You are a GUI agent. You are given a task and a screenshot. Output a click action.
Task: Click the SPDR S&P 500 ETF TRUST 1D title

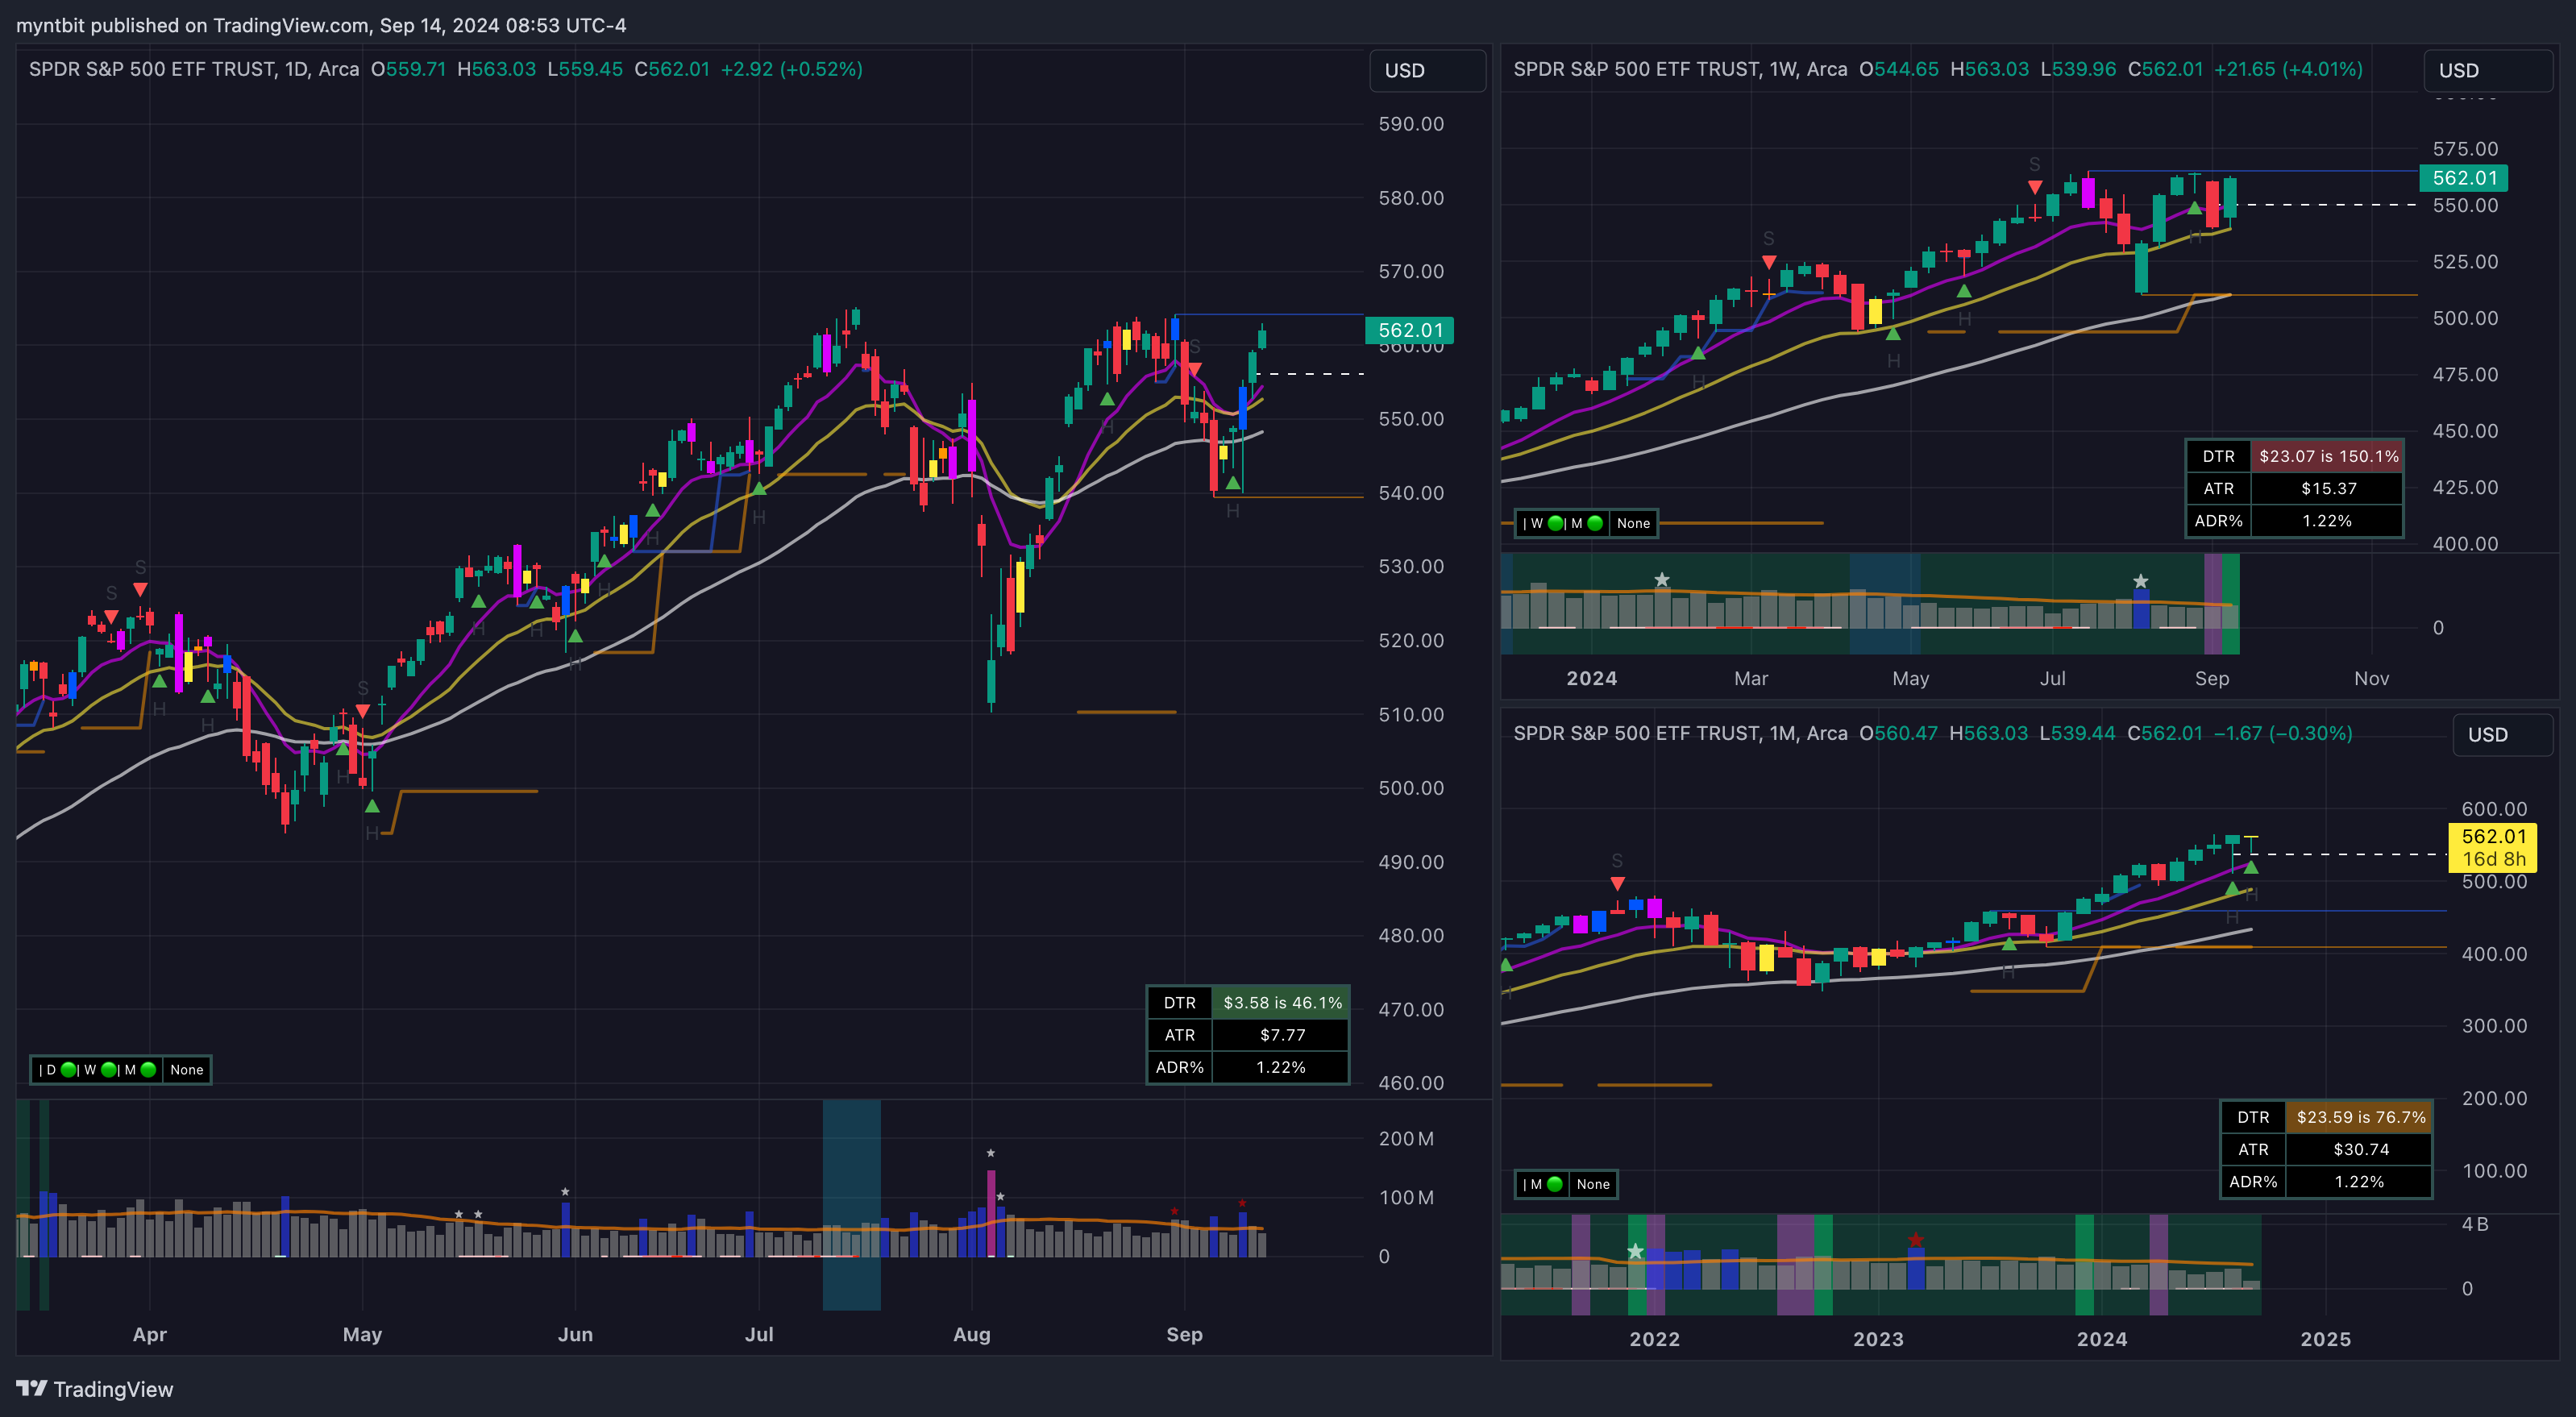tap(193, 69)
